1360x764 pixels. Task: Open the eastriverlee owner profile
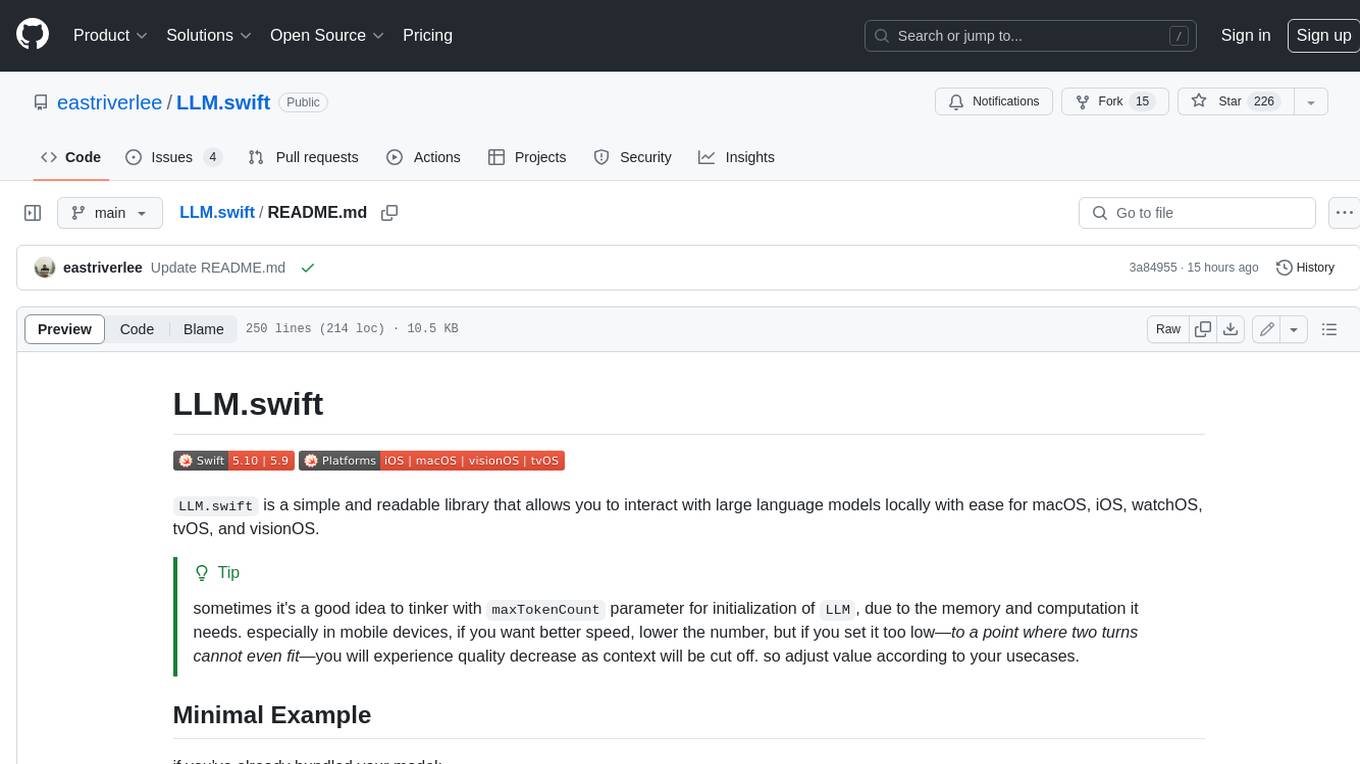click(x=109, y=102)
